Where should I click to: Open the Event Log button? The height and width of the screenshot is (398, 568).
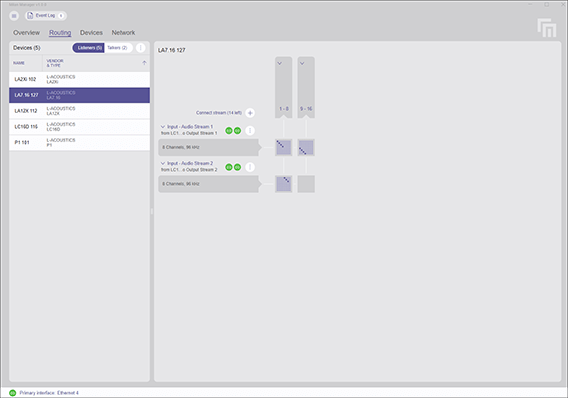tap(46, 16)
